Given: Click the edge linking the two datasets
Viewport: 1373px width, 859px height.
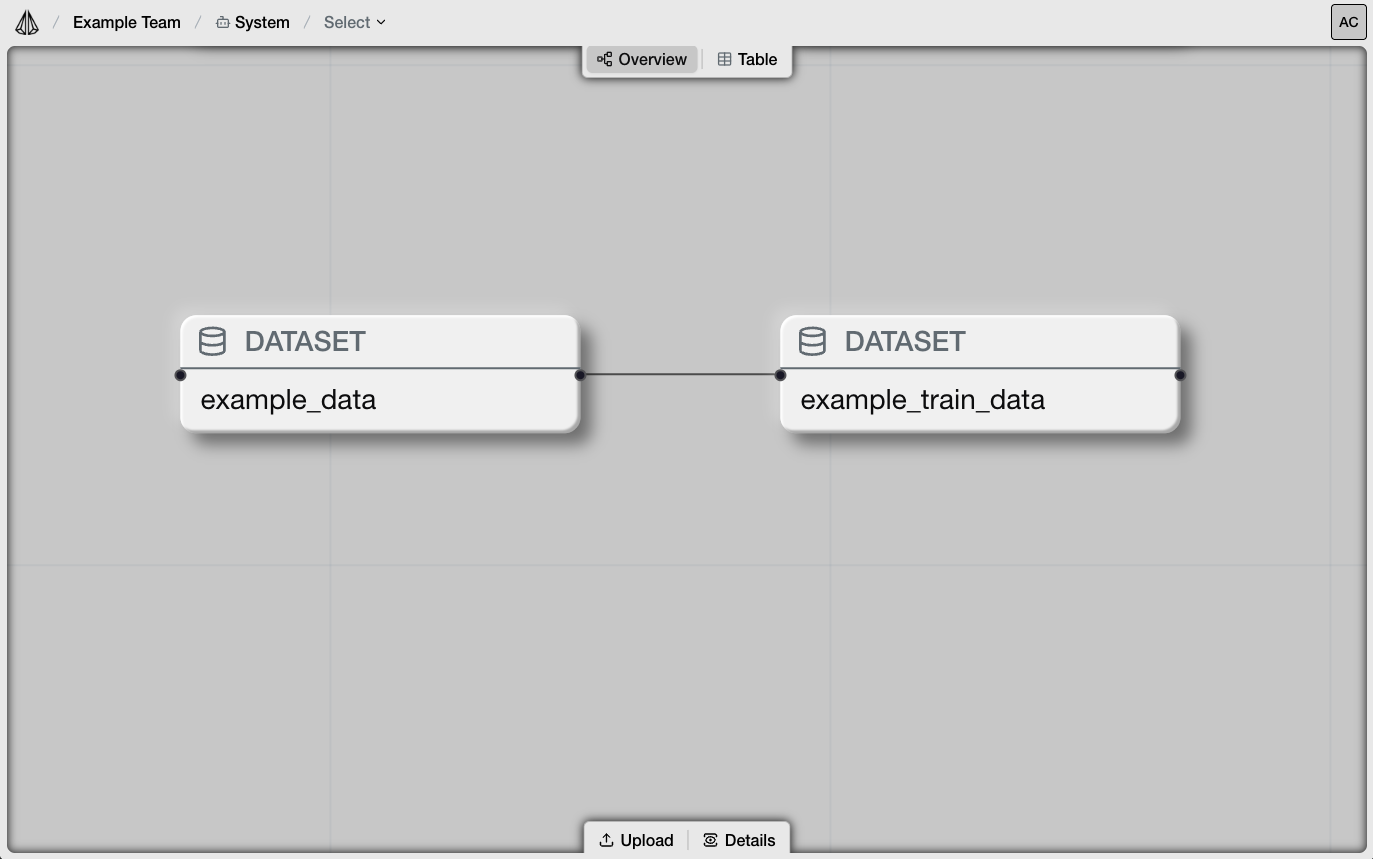Looking at the screenshot, I should pos(680,375).
